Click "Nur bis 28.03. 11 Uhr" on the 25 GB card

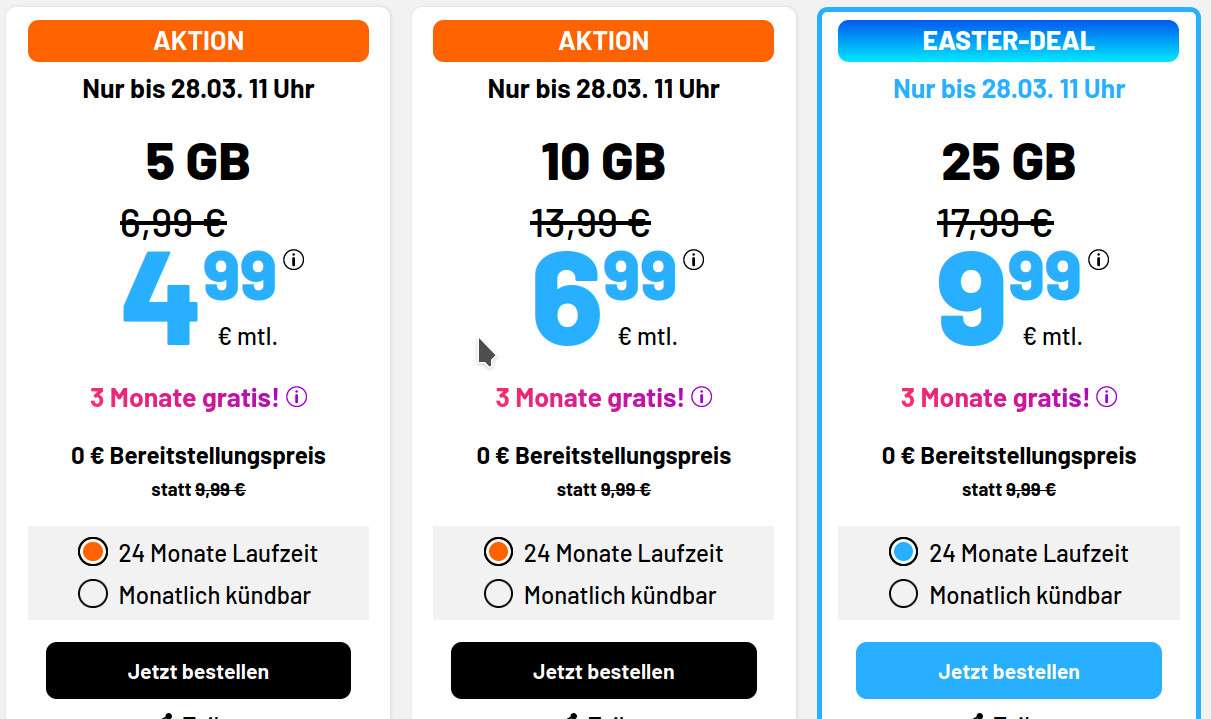pos(1008,89)
